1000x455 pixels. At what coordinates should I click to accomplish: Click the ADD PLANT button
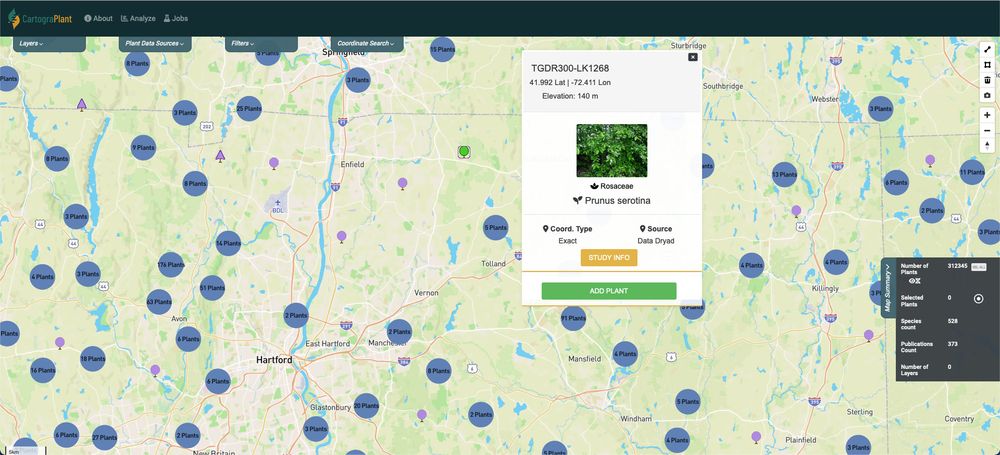pos(608,291)
